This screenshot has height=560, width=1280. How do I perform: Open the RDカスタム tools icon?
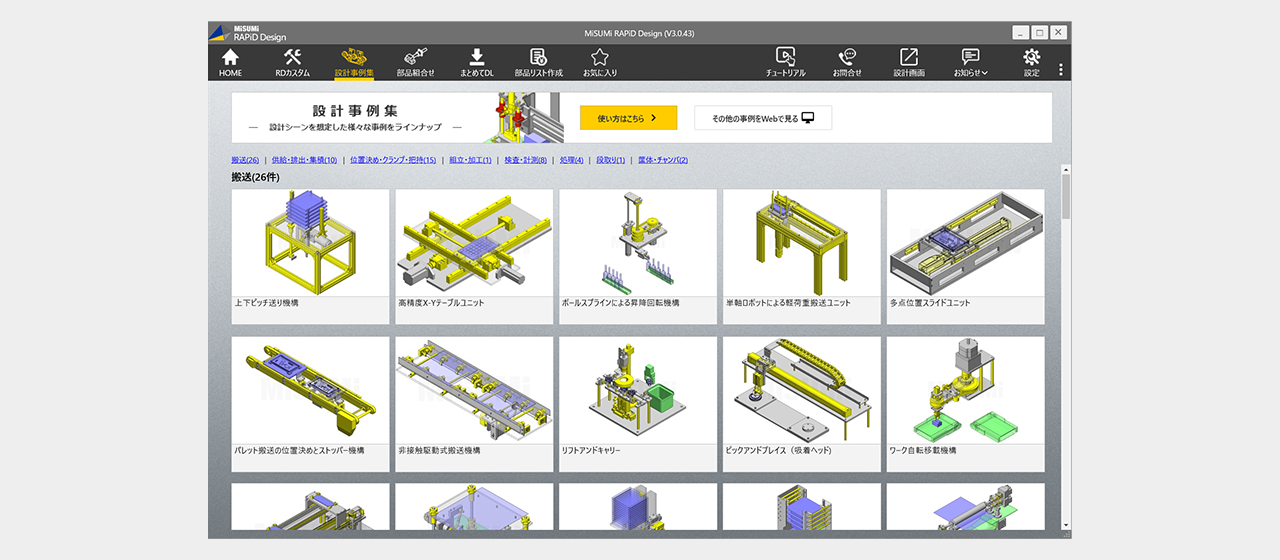point(292,62)
